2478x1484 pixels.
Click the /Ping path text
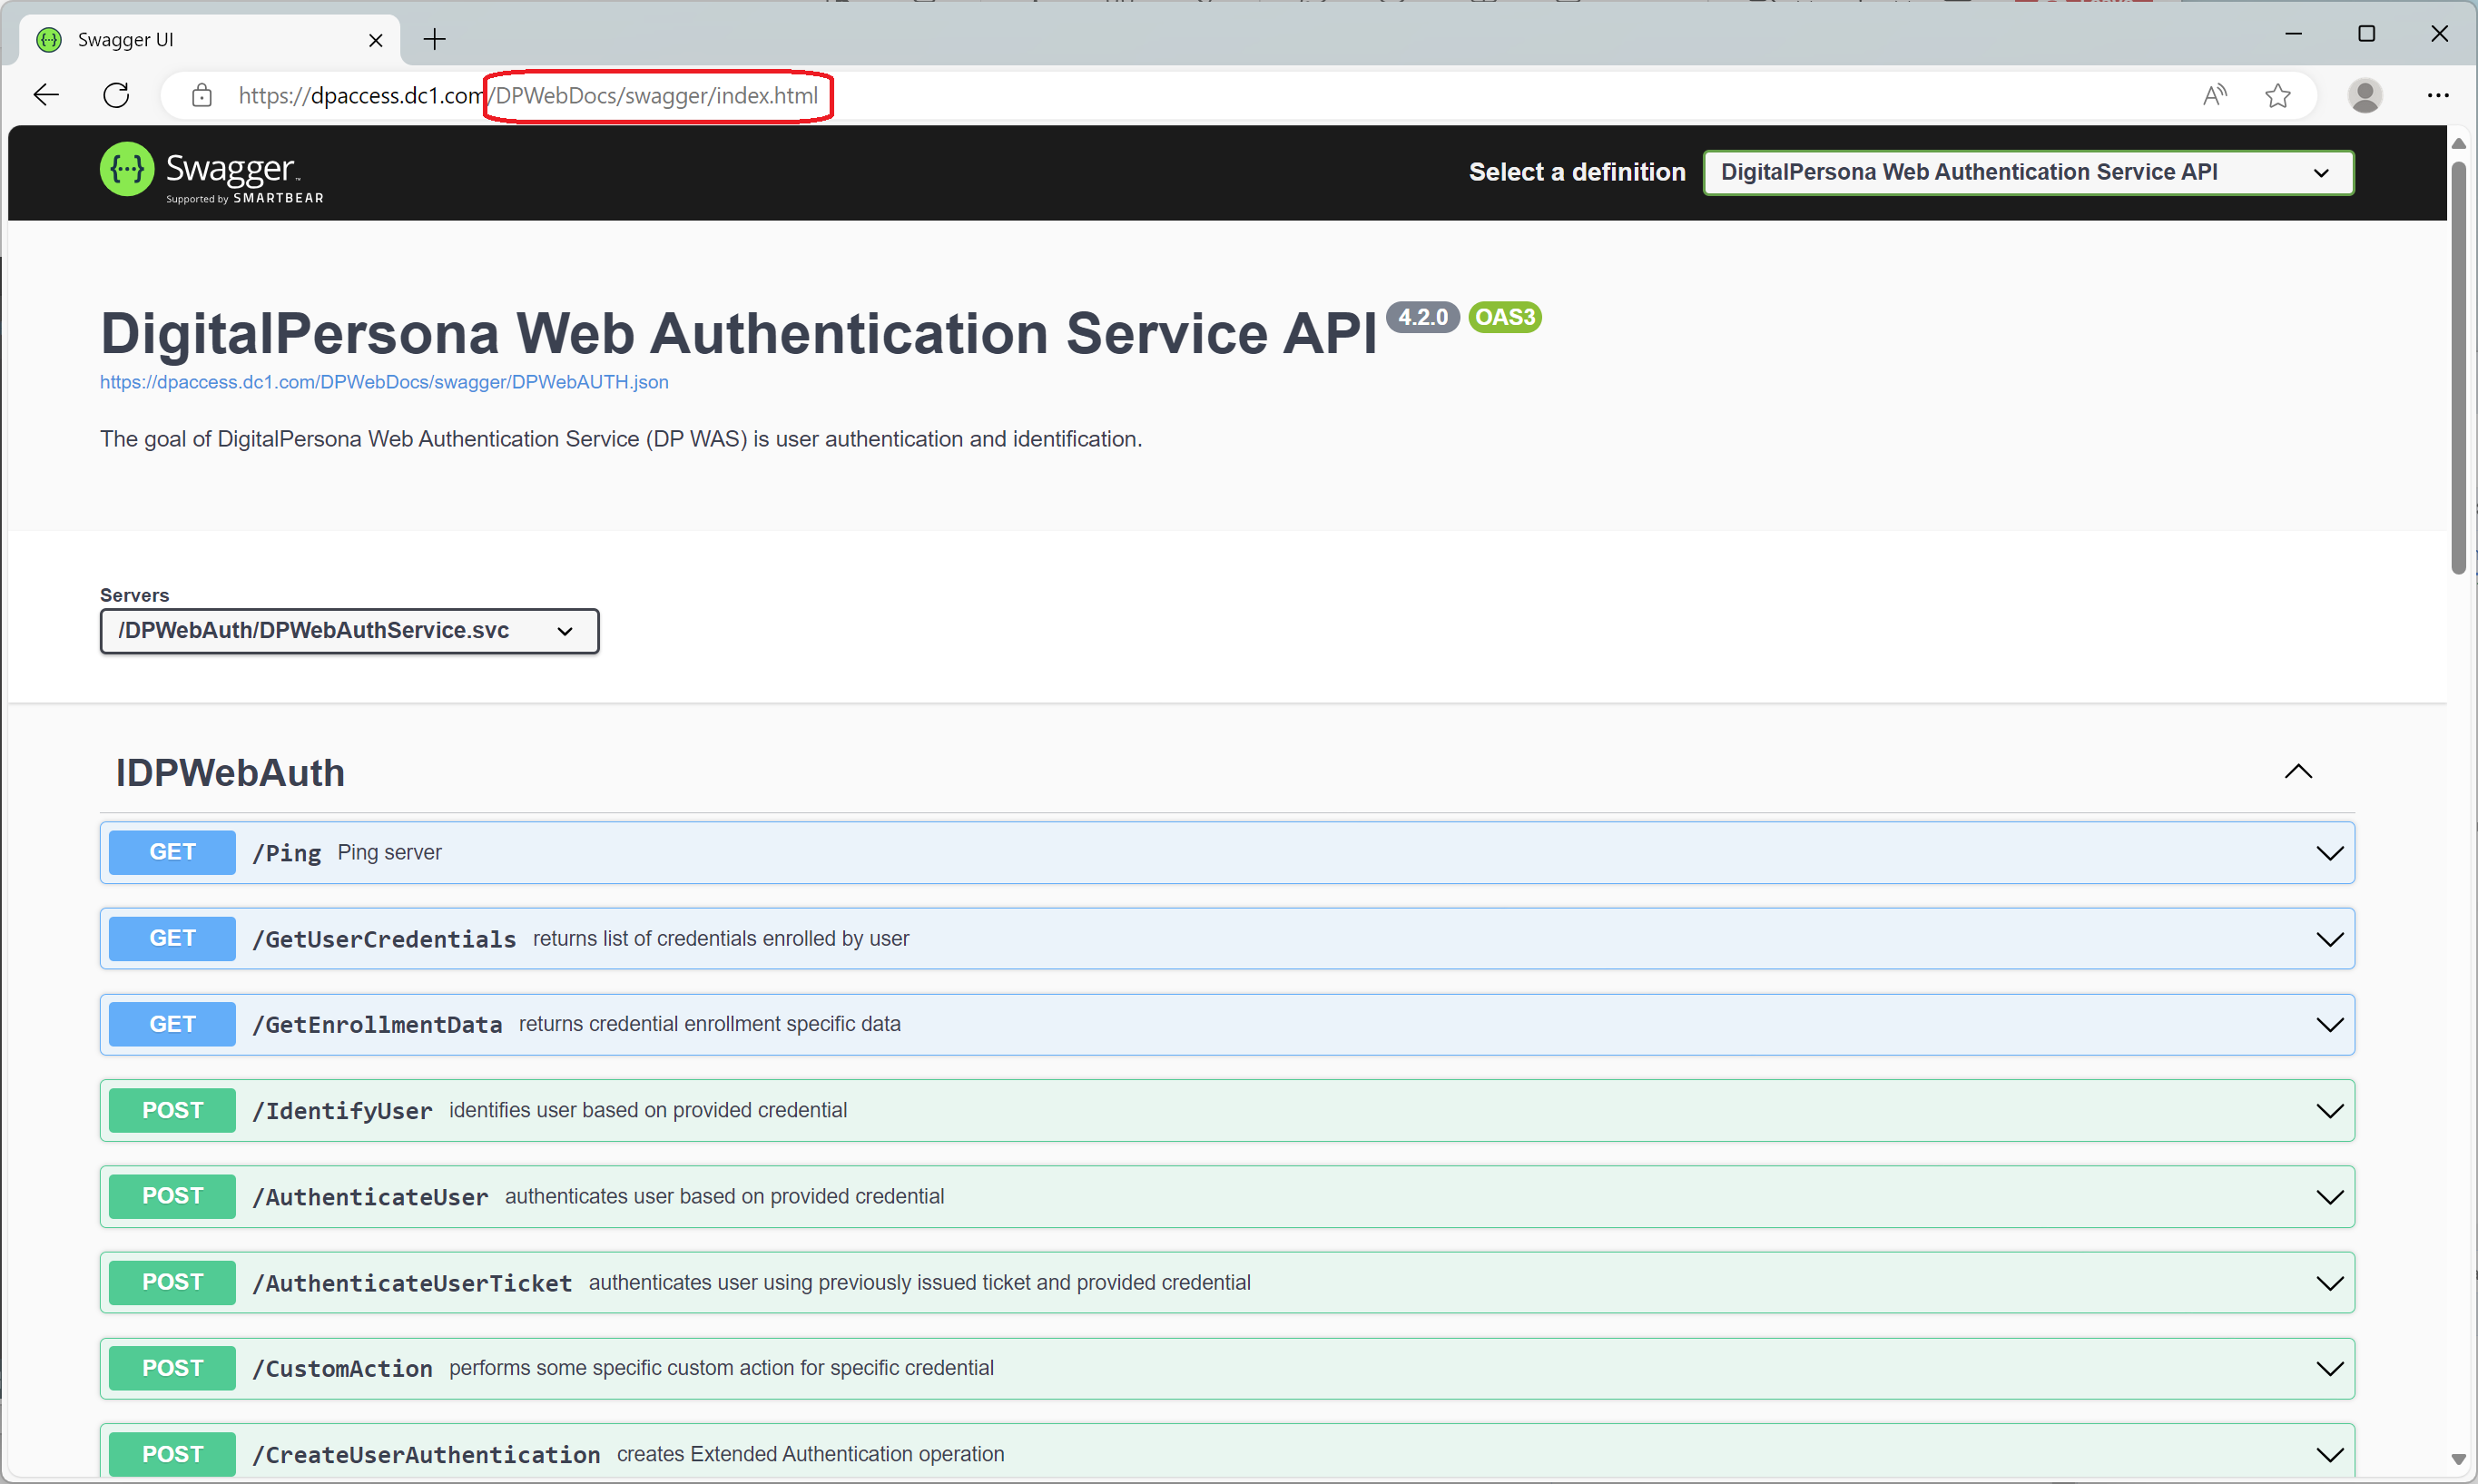tap(287, 853)
